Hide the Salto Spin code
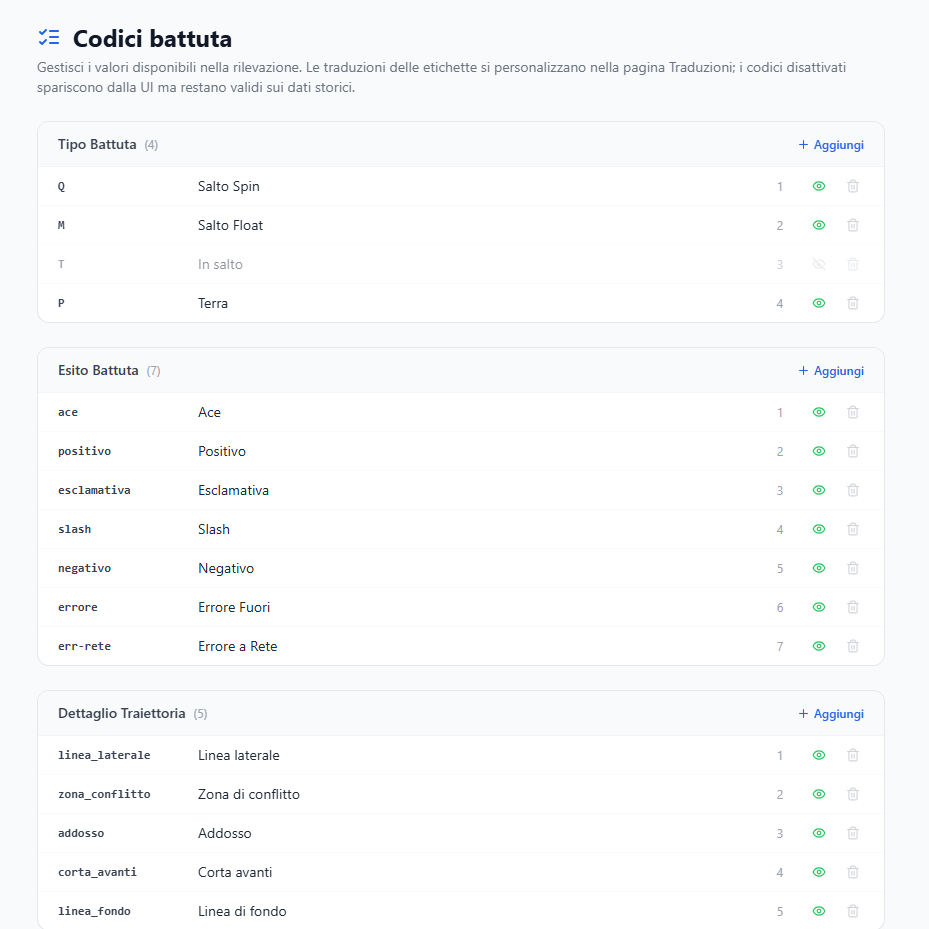 point(819,187)
